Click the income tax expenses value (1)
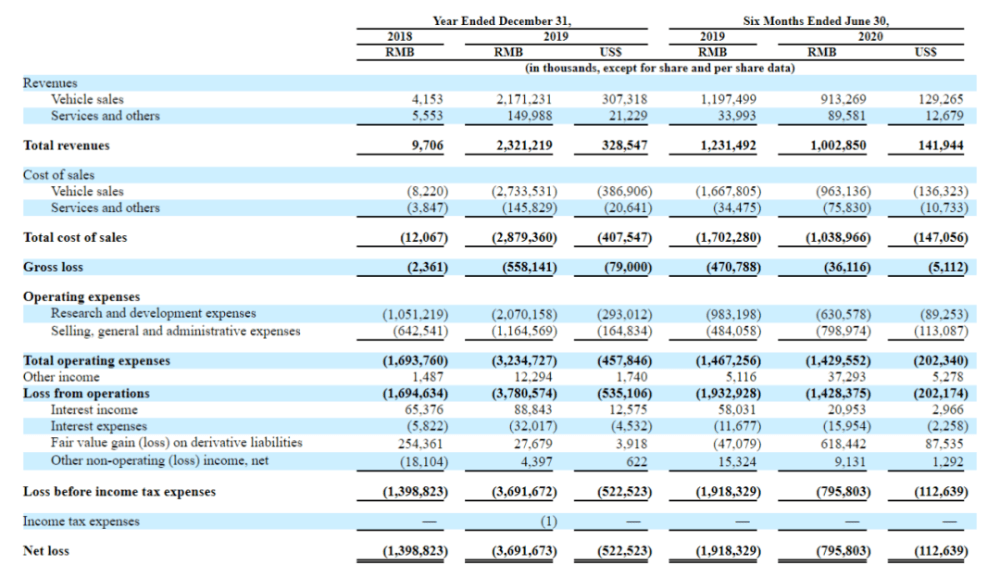This screenshot has height=578, width=1000. point(548,522)
